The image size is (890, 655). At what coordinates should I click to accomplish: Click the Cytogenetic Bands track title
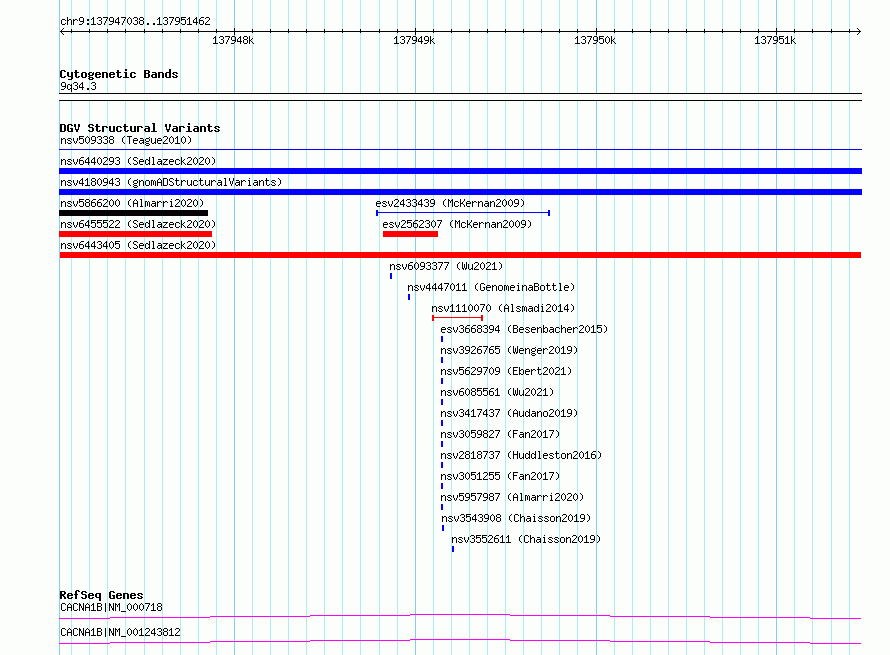pyautogui.click(x=119, y=74)
